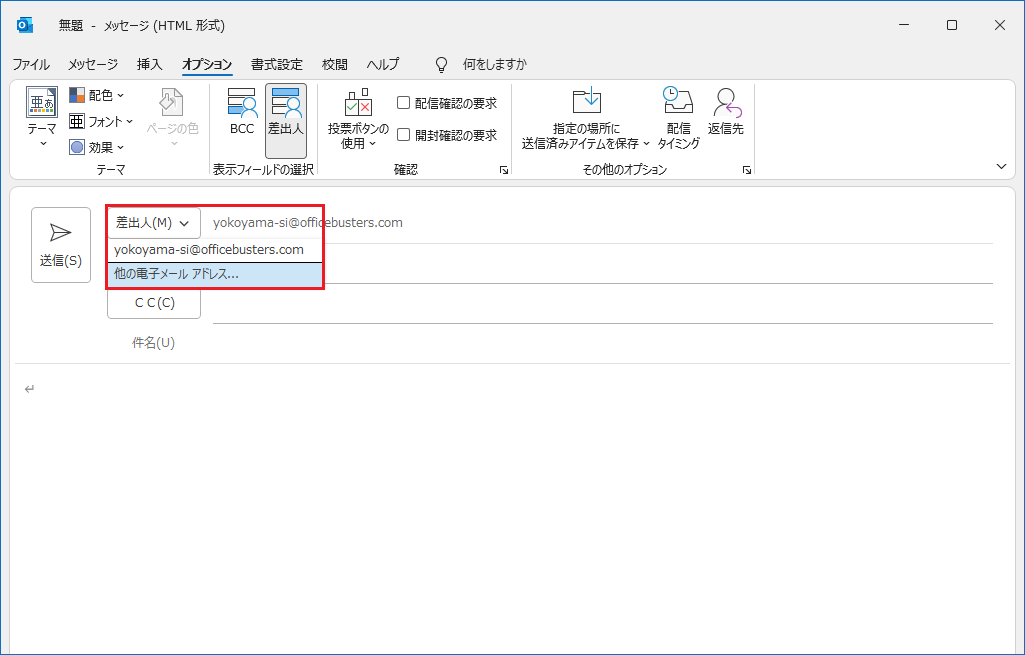Open the フォント fonts dropdown

tap(101, 121)
